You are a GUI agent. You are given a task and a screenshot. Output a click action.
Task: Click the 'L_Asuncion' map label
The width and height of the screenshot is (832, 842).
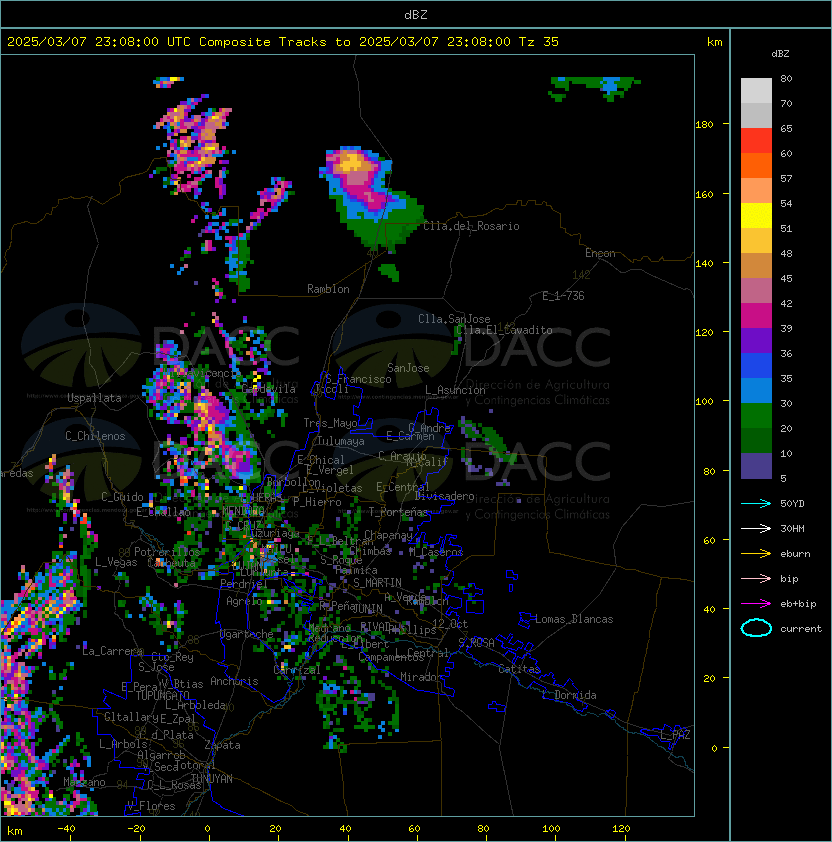pos(455,390)
